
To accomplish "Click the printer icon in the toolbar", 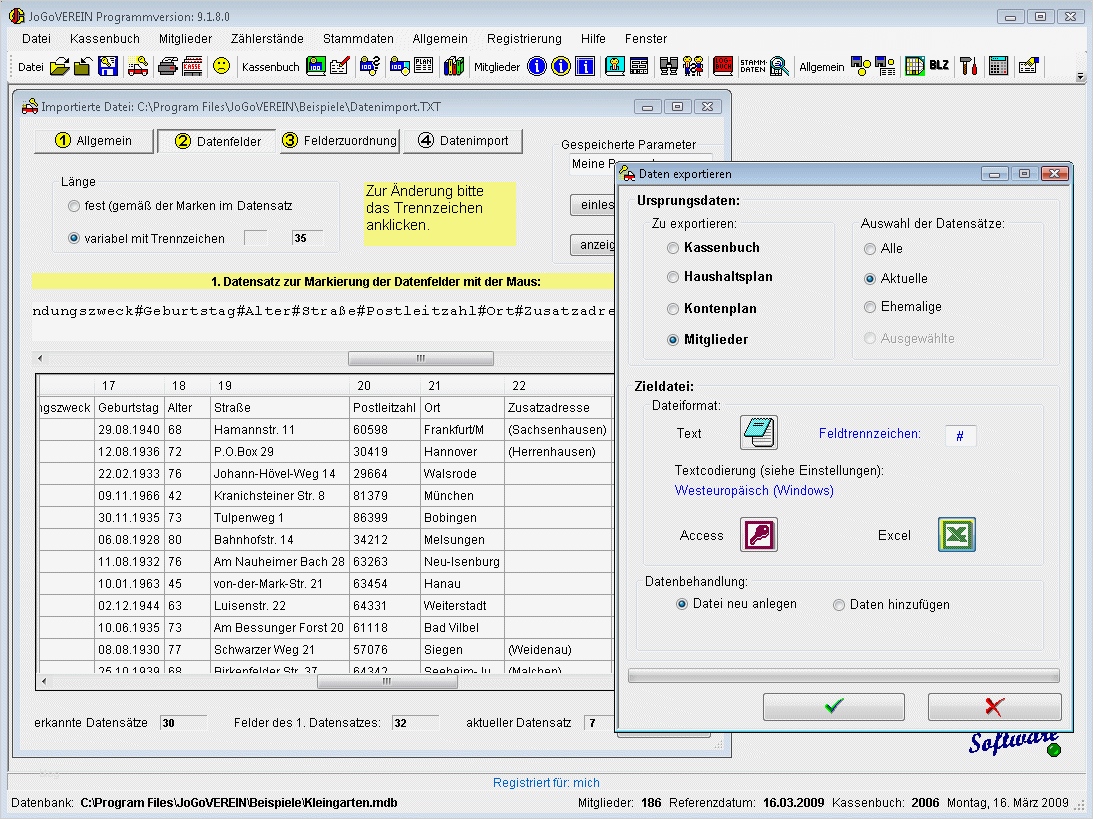I will click(168, 67).
